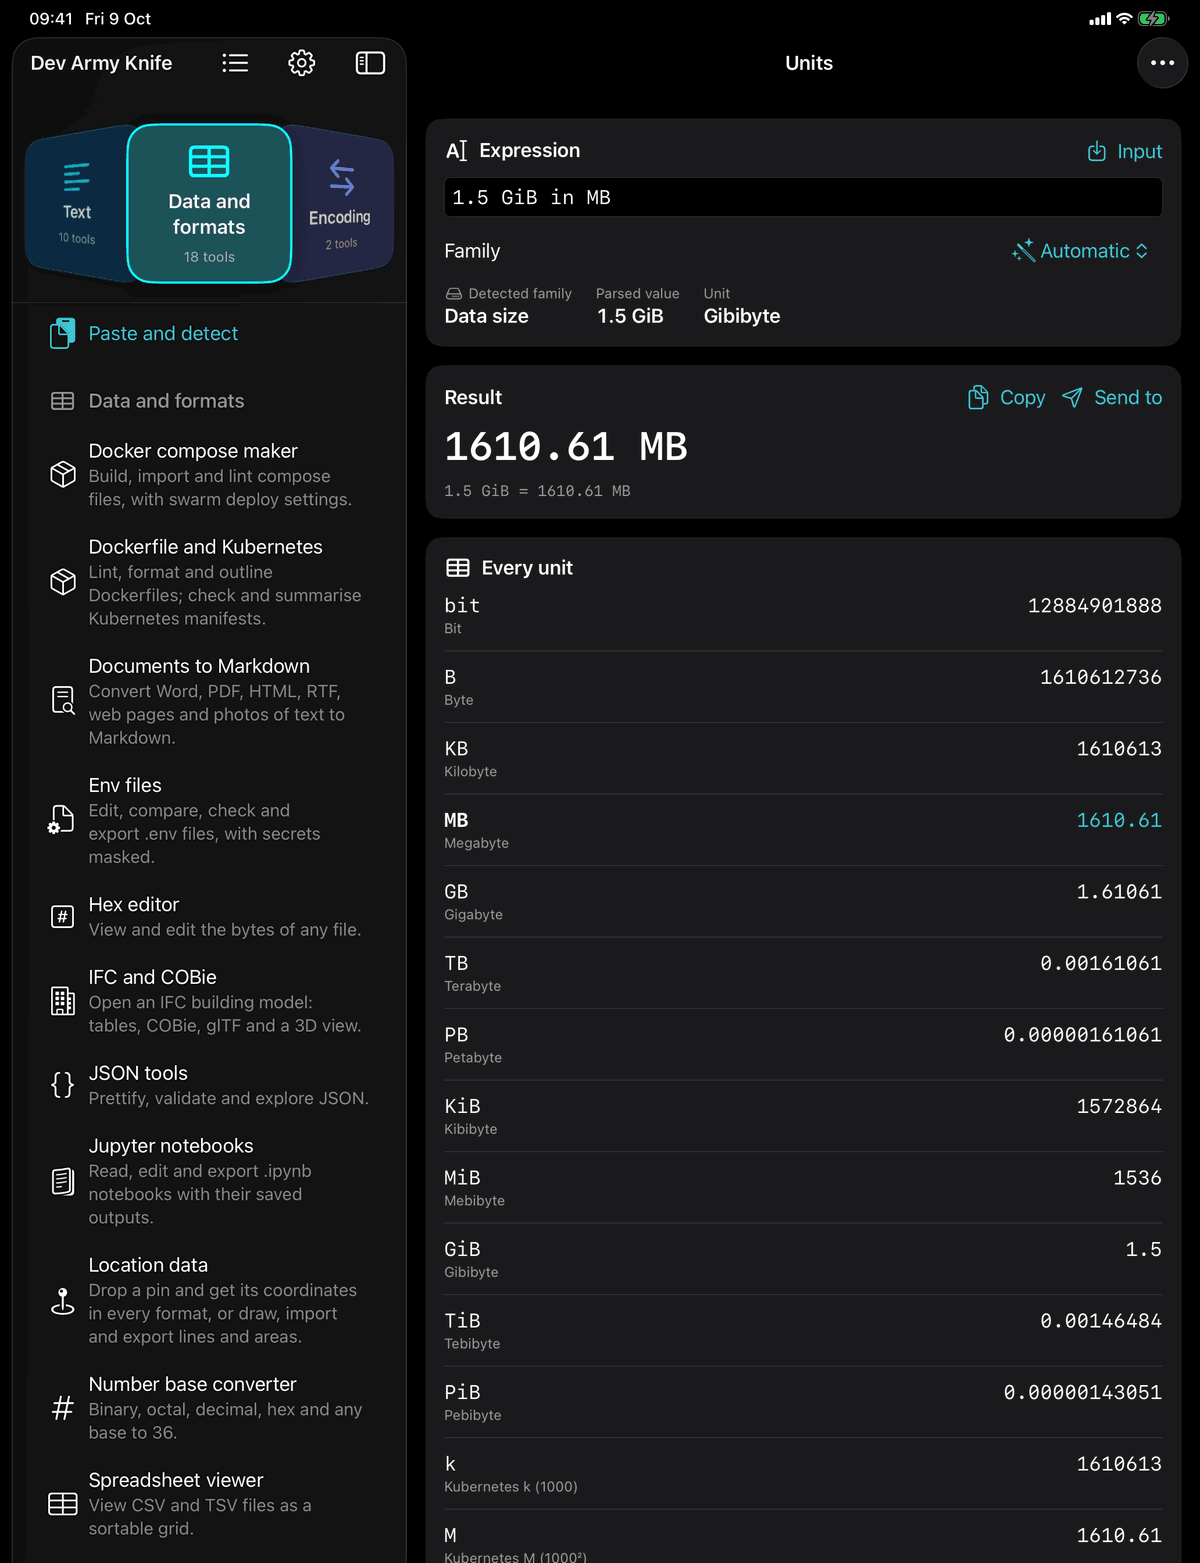Click the Detected family drive icon
This screenshot has width=1200, height=1563.
tap(454, 294)
